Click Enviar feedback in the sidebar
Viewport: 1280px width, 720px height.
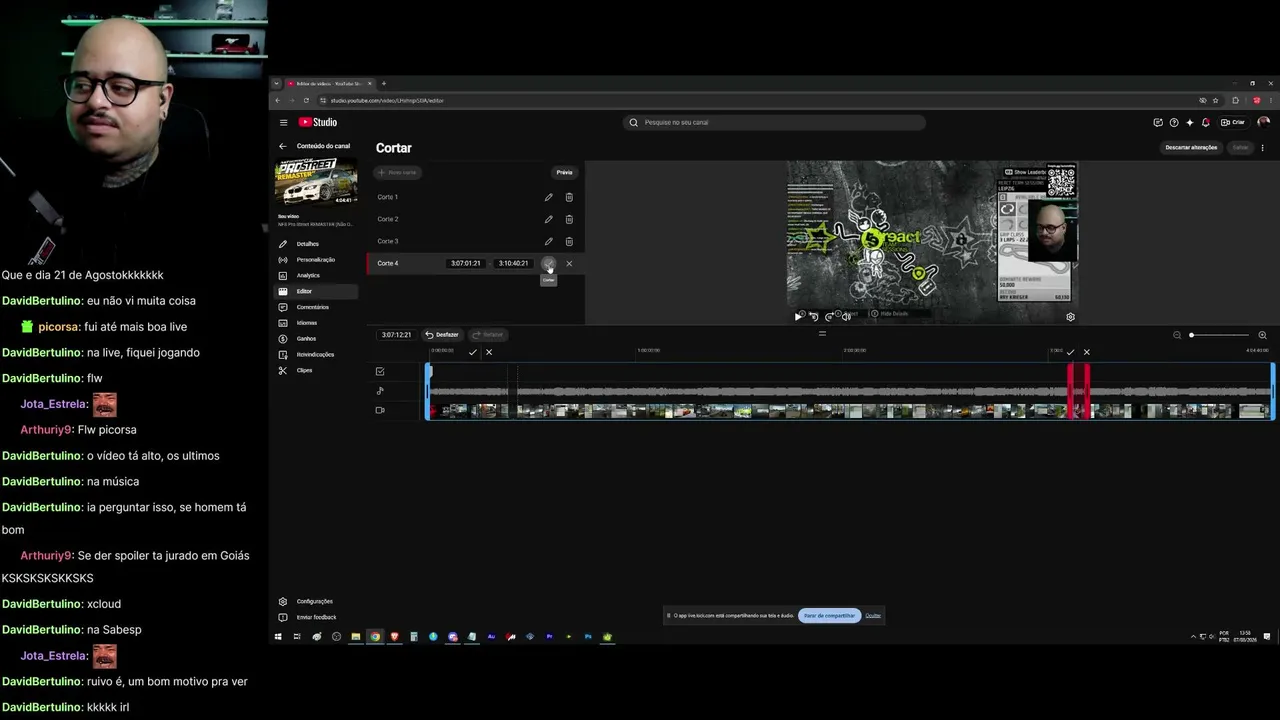click(x=314, y=617)
